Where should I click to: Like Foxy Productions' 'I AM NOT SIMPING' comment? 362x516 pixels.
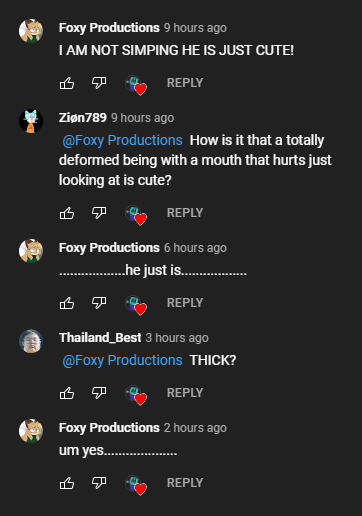click(67, 83)
